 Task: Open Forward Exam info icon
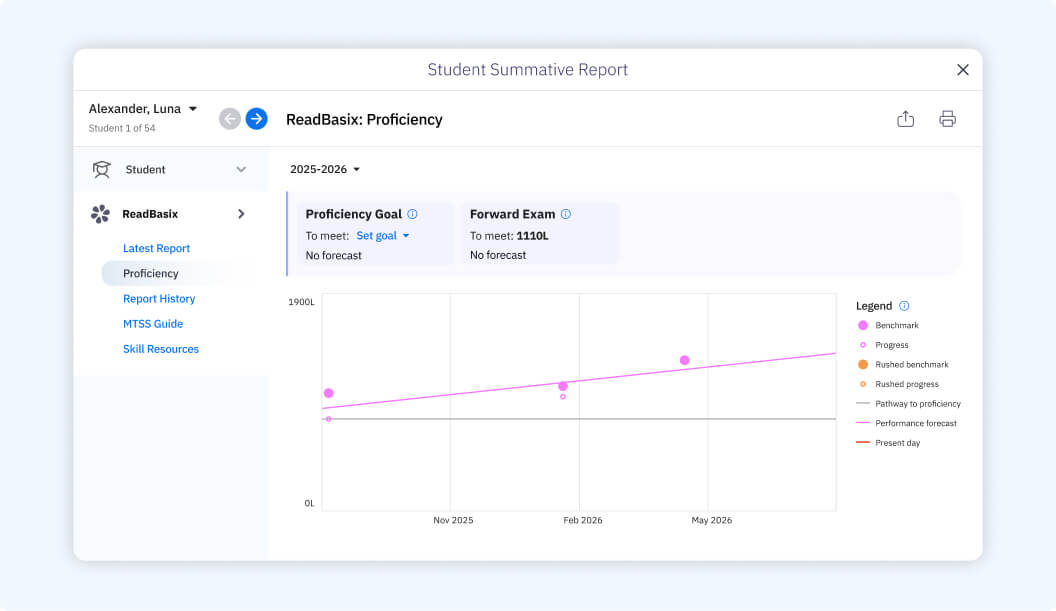[x=566, y=214]
